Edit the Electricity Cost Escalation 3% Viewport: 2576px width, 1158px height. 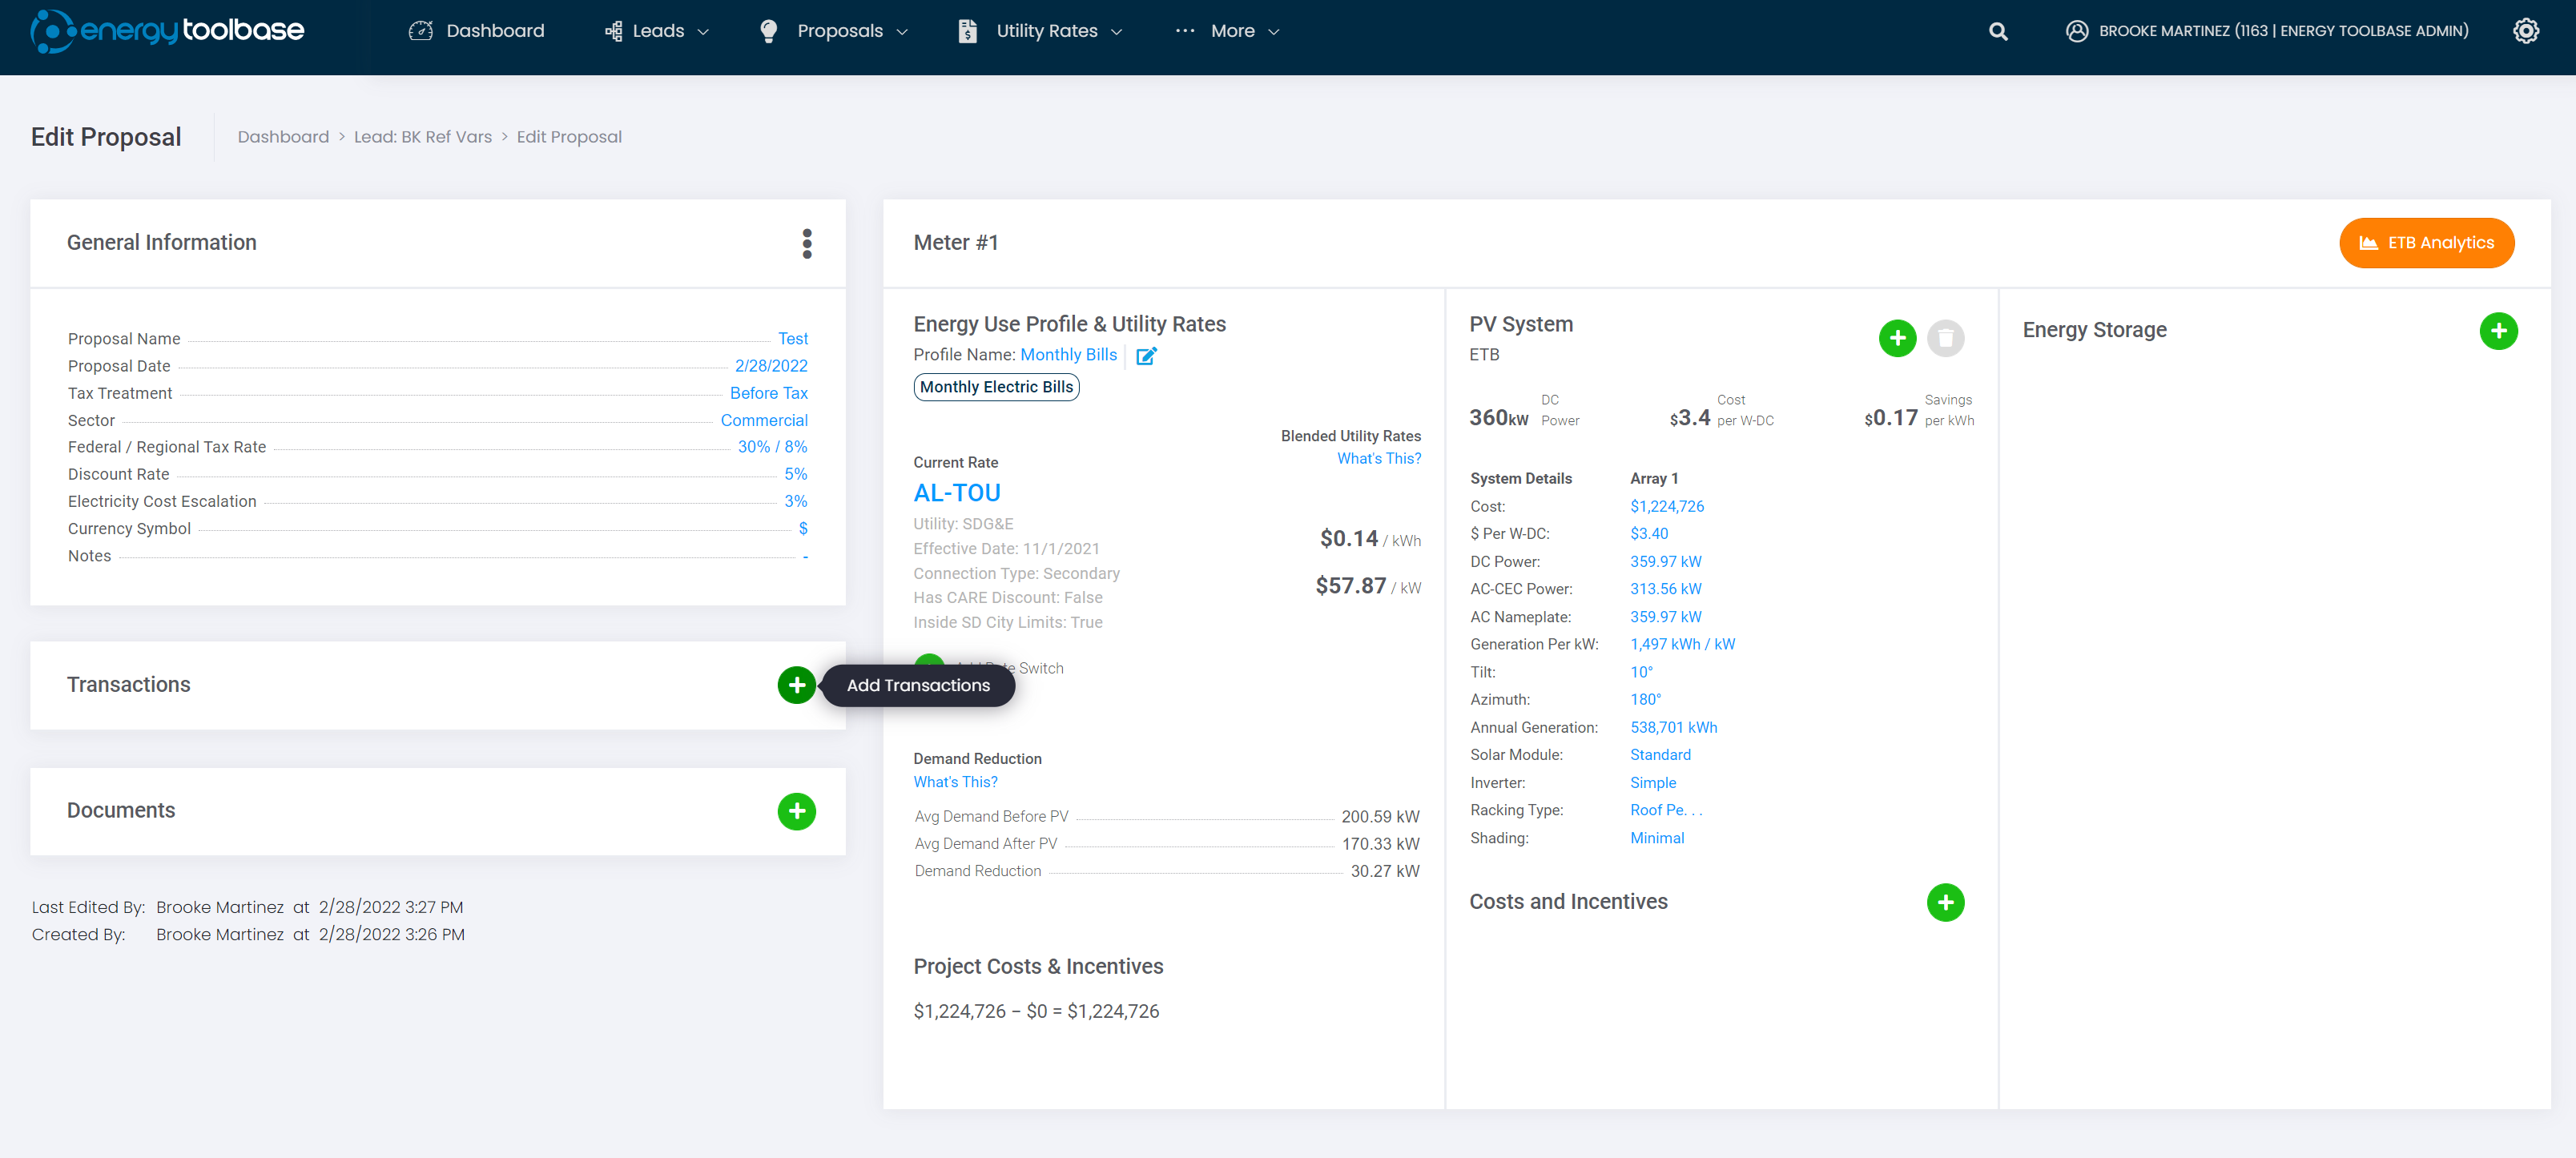(796, 501)
